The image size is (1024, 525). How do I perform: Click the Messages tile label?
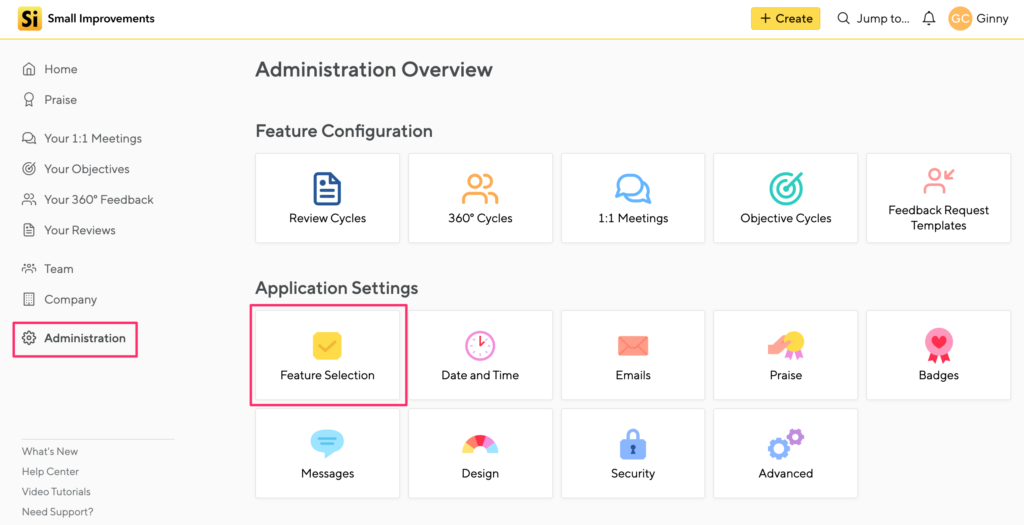pos(327,473)
